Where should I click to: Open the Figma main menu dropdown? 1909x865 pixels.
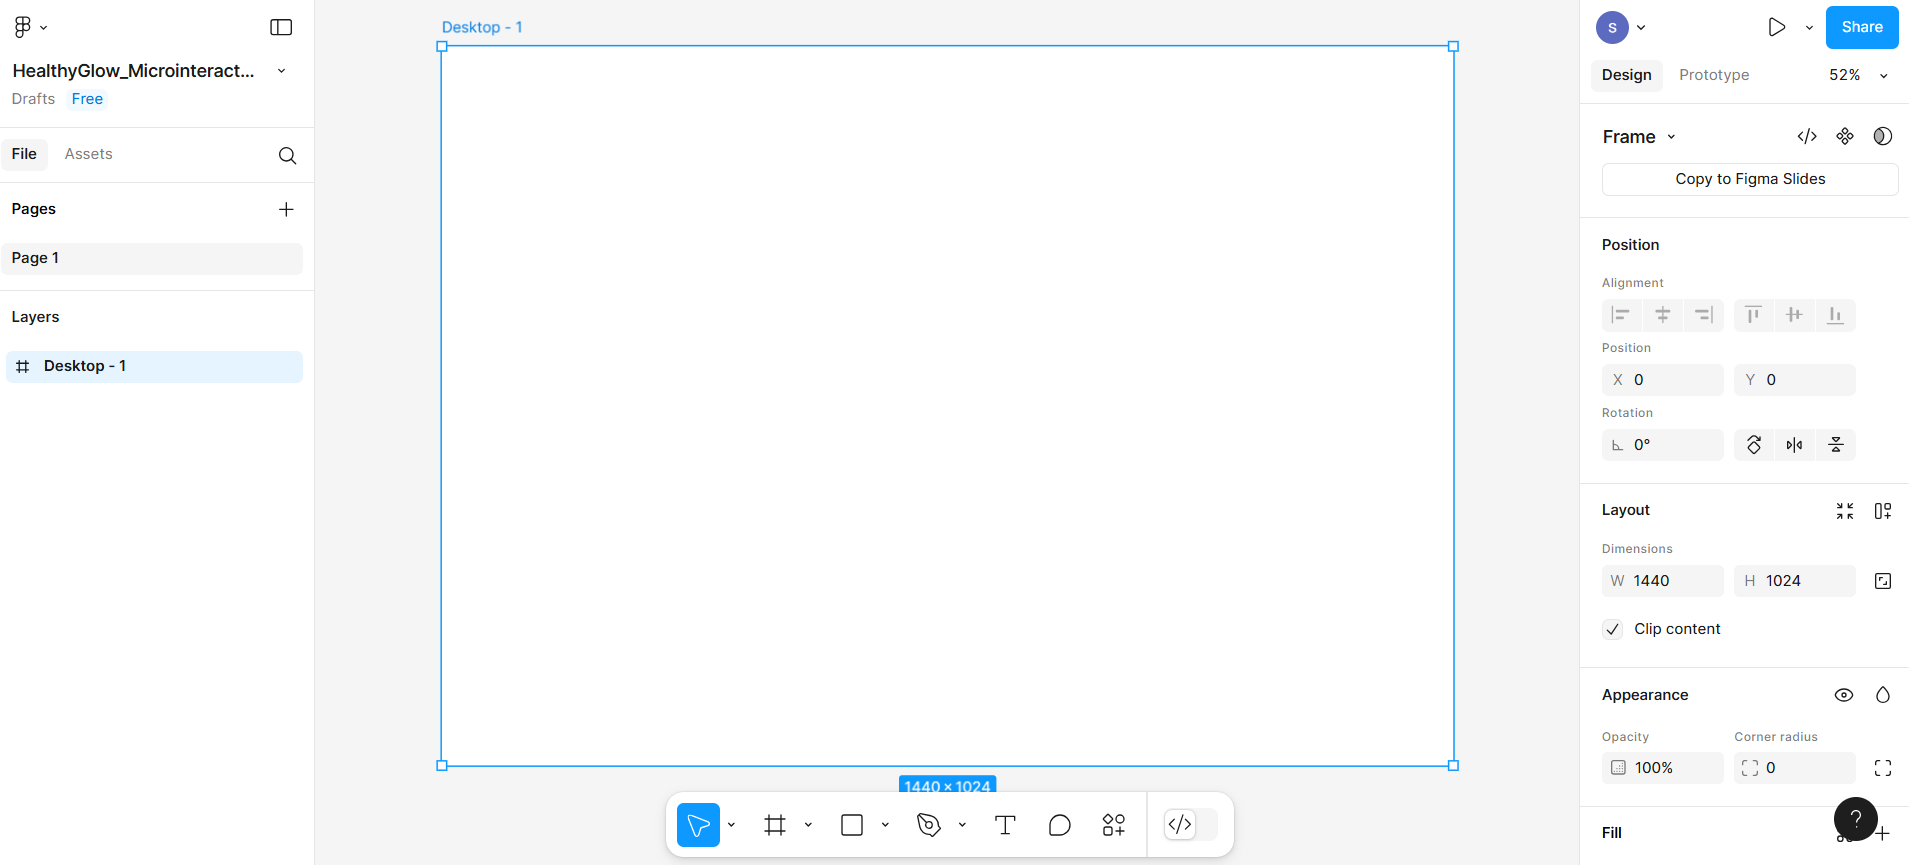(30, 27)
